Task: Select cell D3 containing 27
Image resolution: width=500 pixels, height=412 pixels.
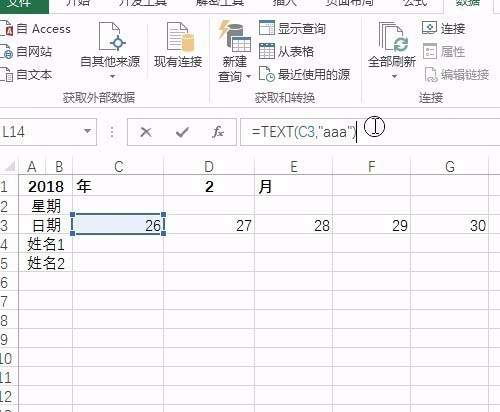Action: click(x=209, y=225)
